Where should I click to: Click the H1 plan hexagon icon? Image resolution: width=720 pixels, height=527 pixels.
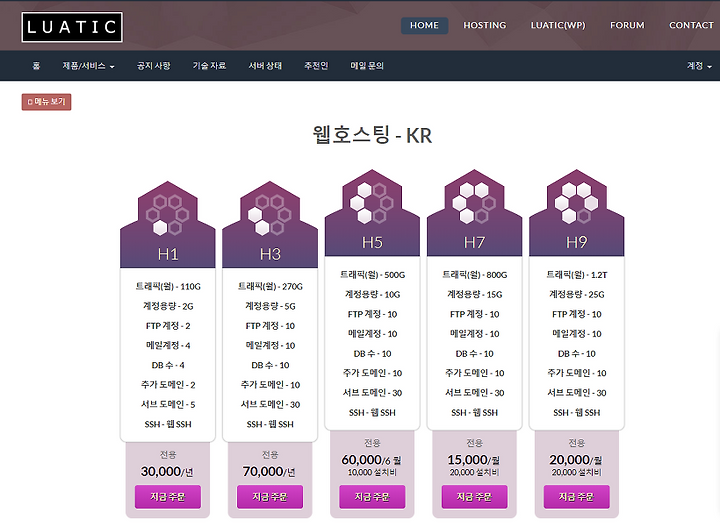(x=168, y=215)
